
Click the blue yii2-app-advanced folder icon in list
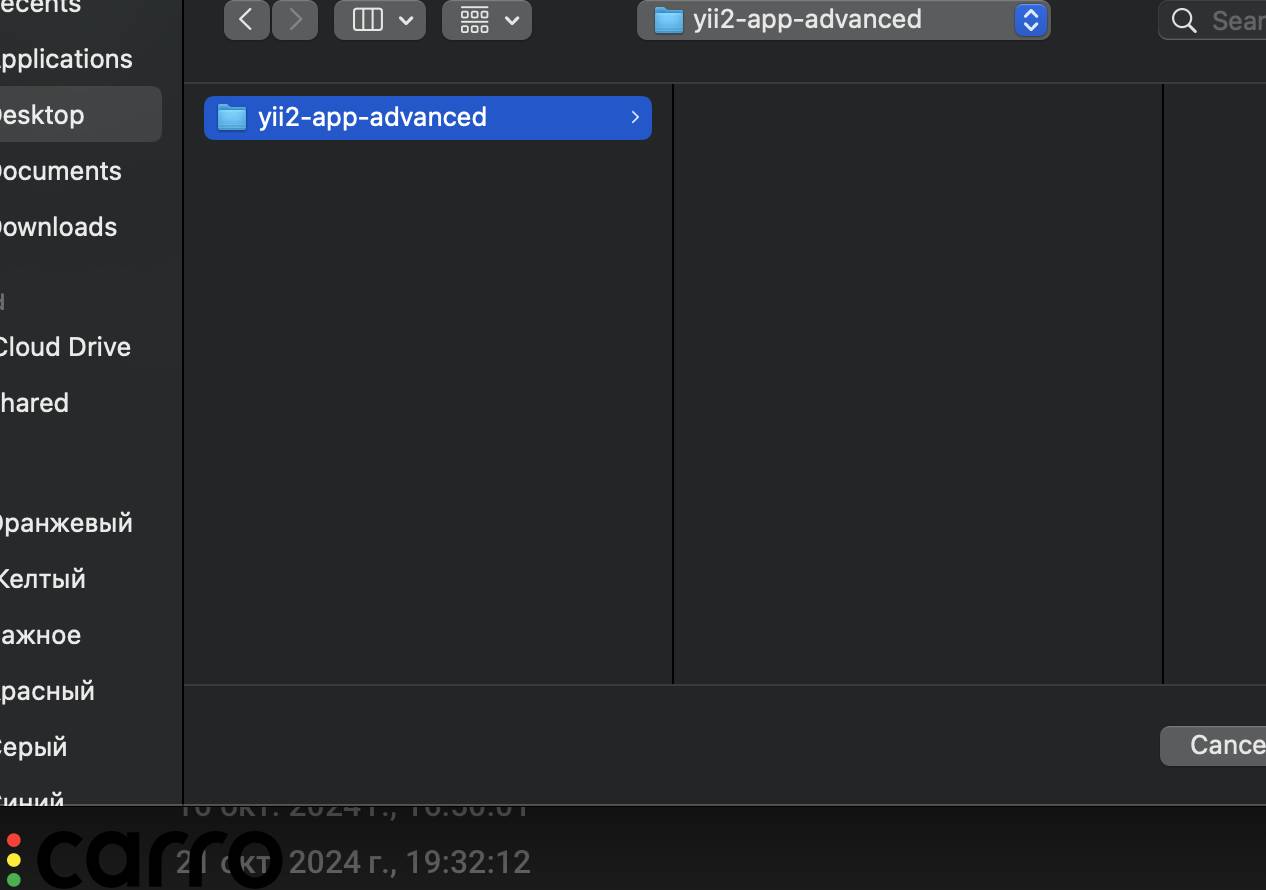(232, 117)
